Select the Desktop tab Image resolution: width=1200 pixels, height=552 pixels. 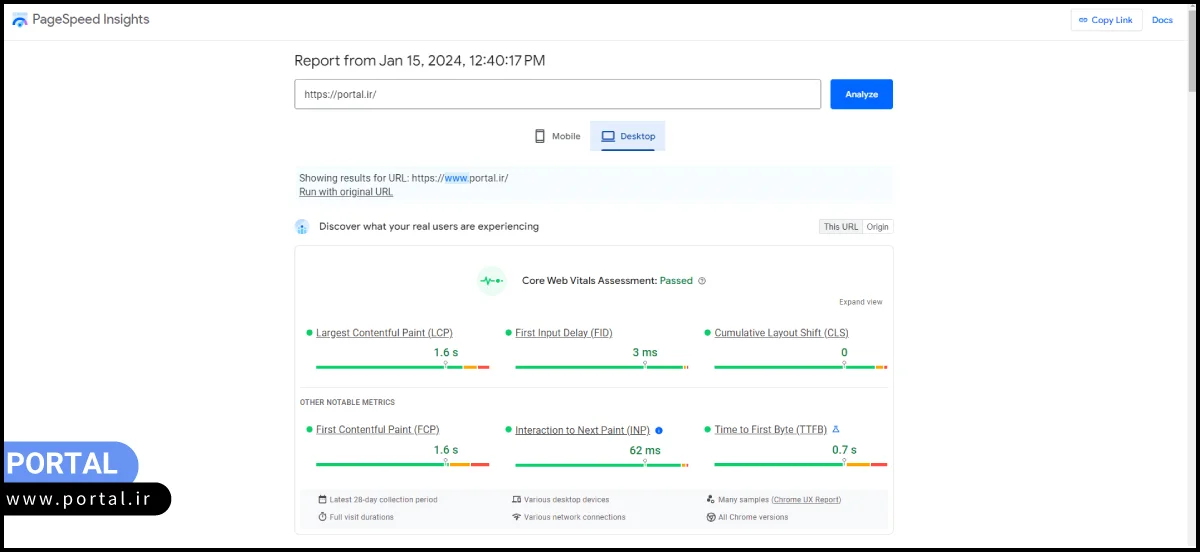pyautogui.click(x=628, y=136)
